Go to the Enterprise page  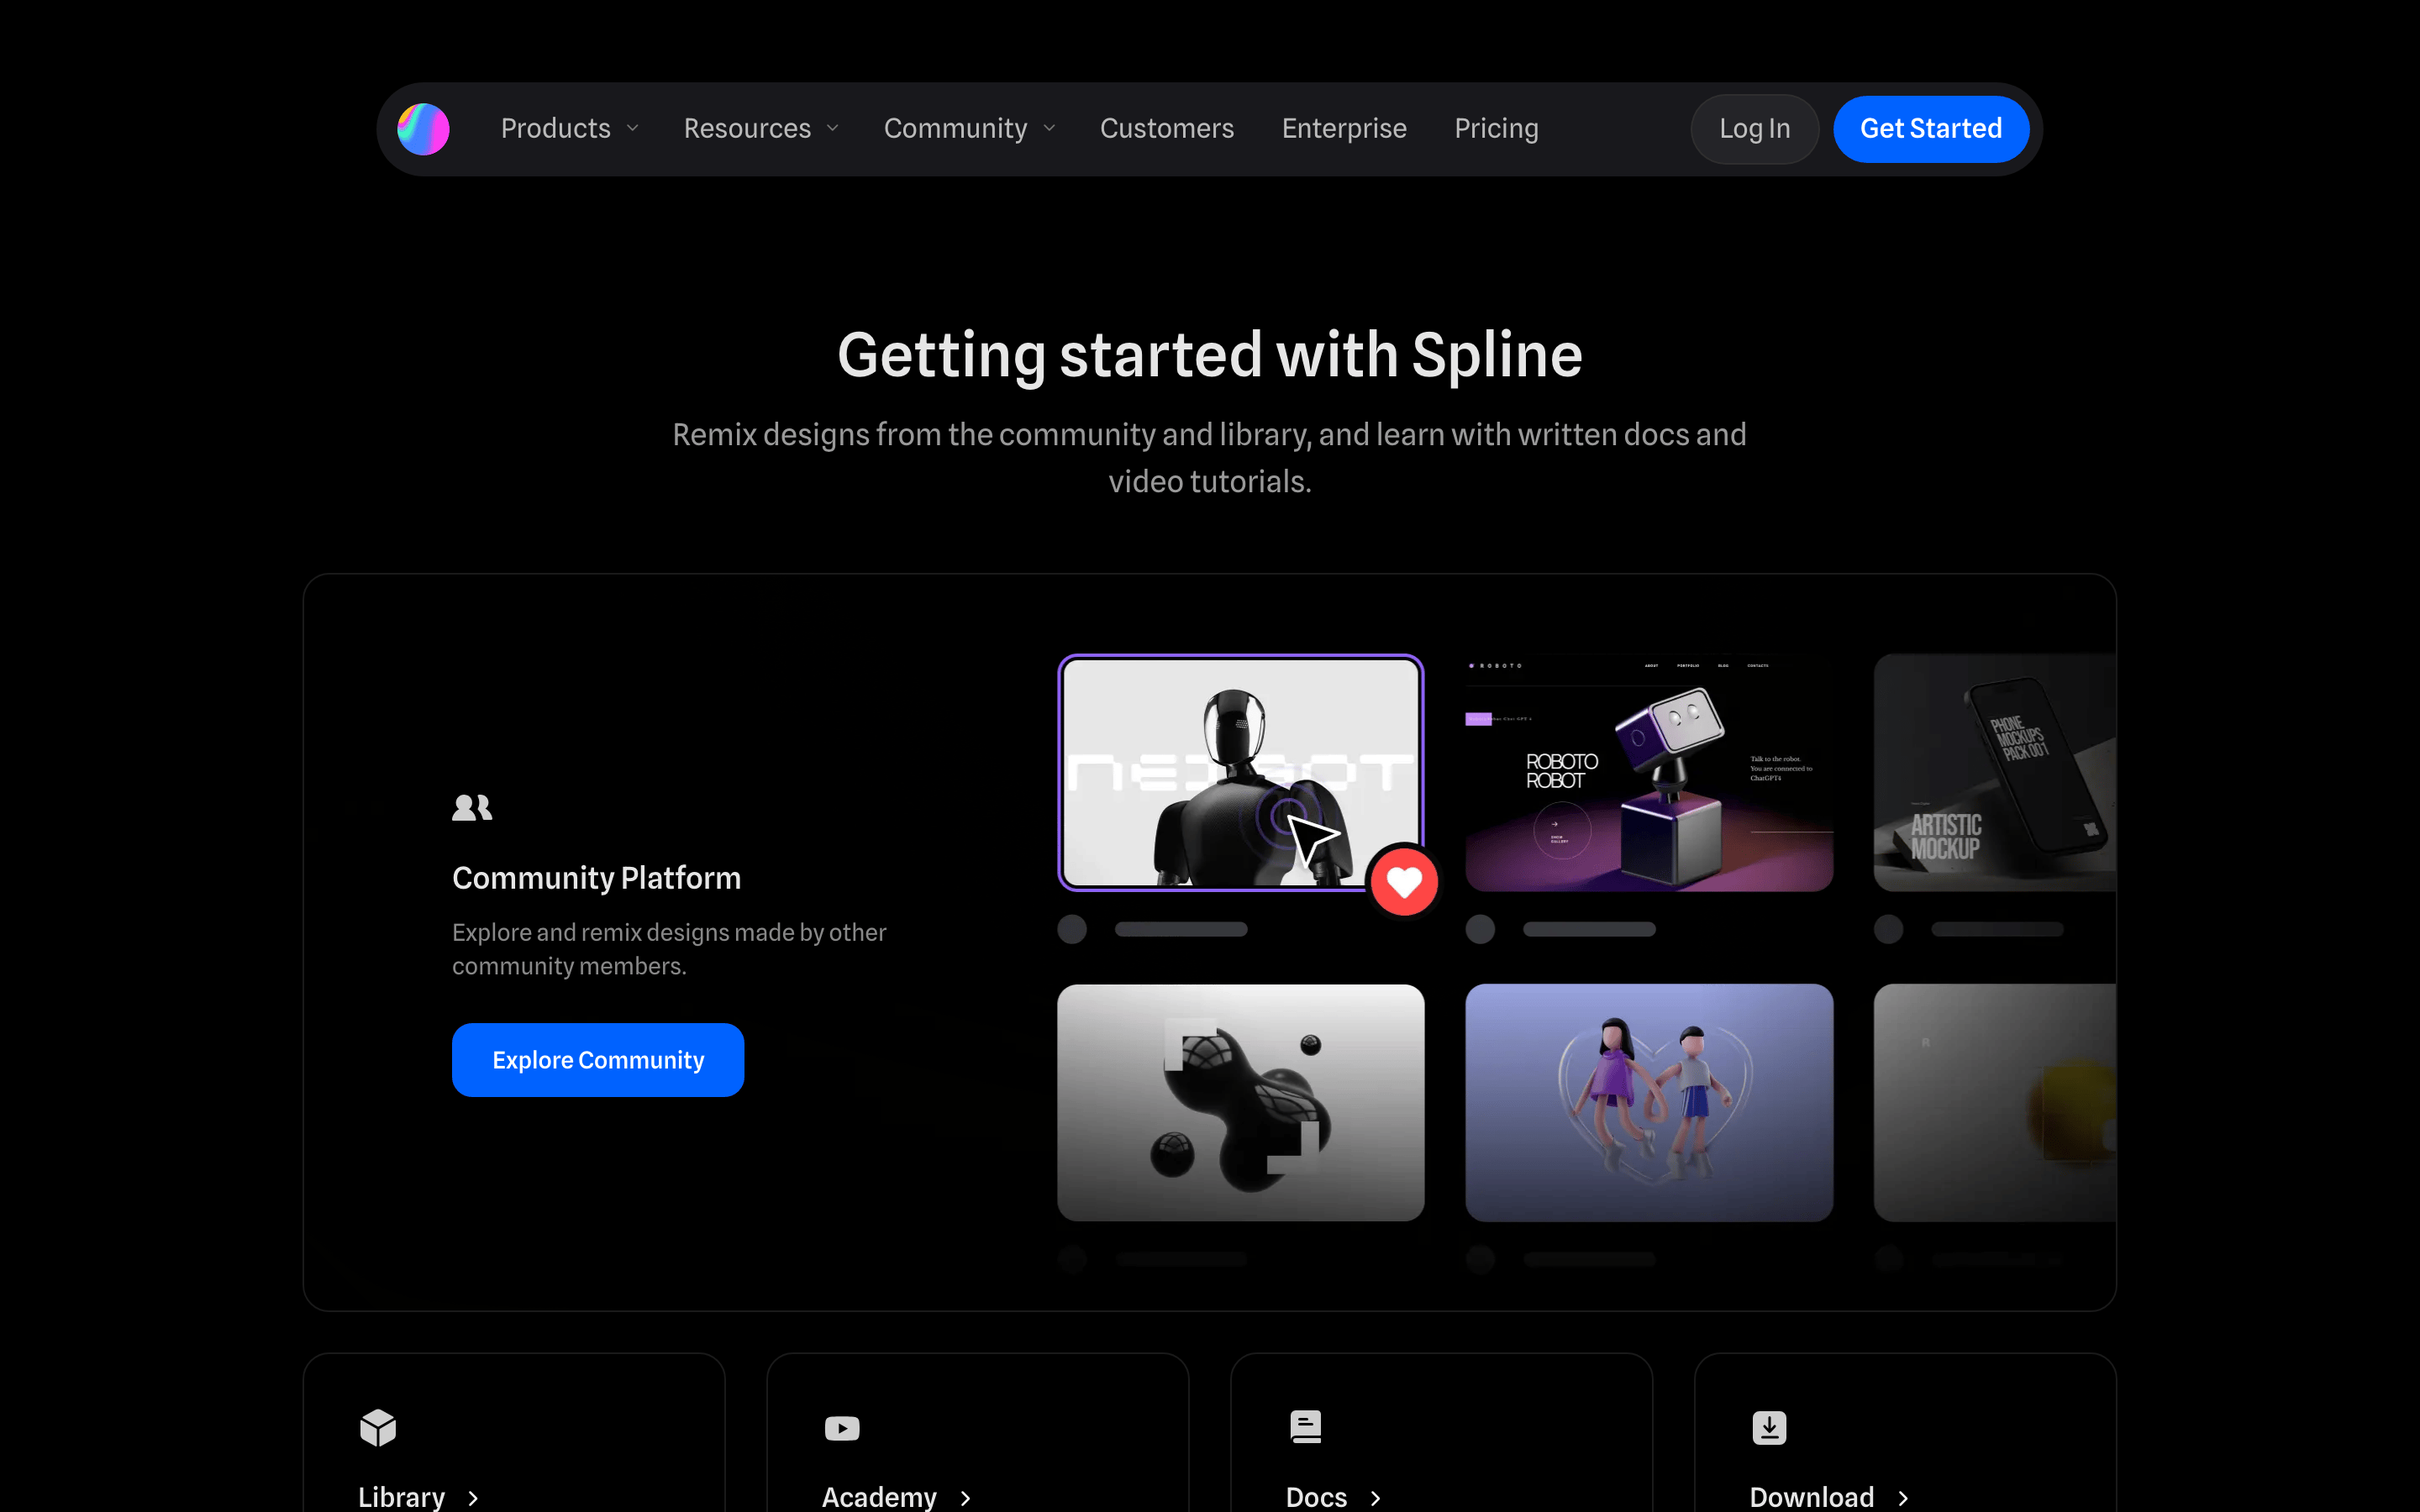pyautogui.click(x=1344, y=129)
